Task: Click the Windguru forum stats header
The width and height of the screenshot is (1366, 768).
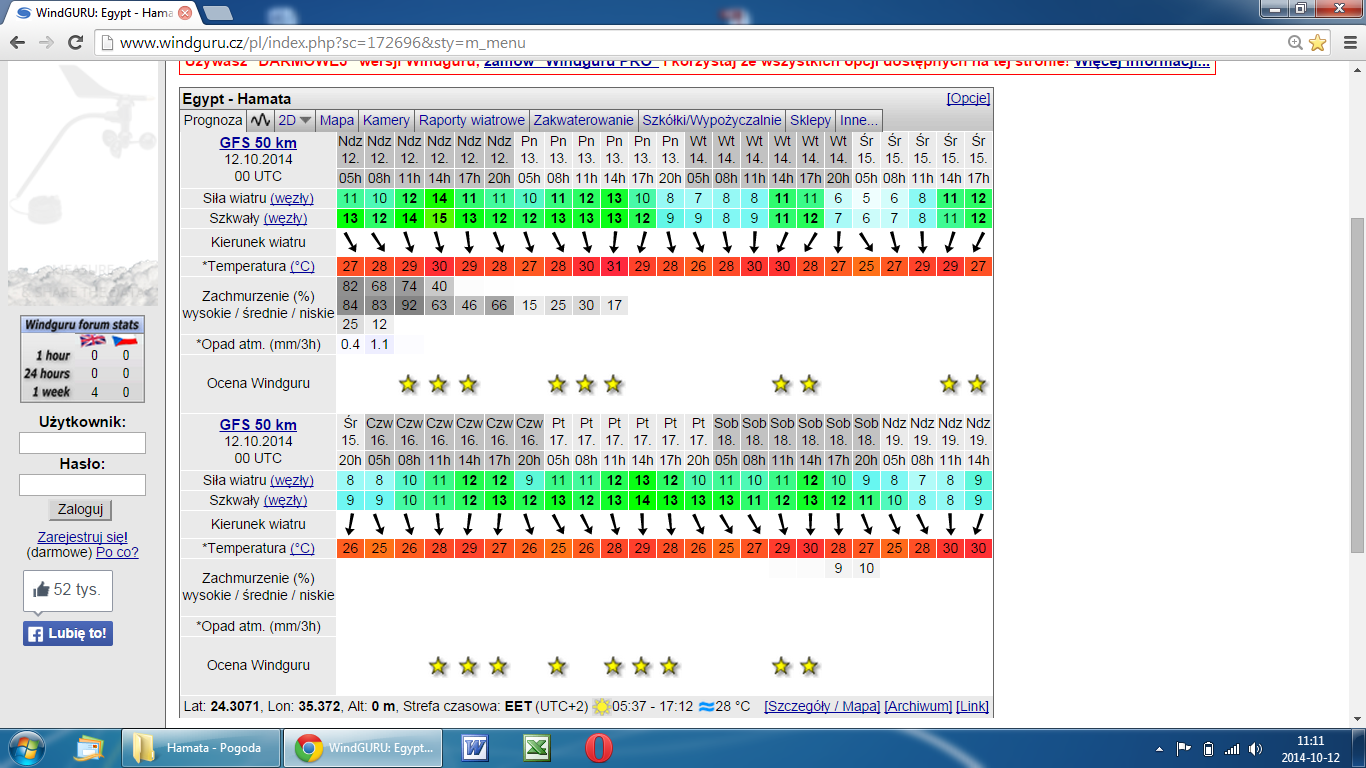Action: [82, 325]
